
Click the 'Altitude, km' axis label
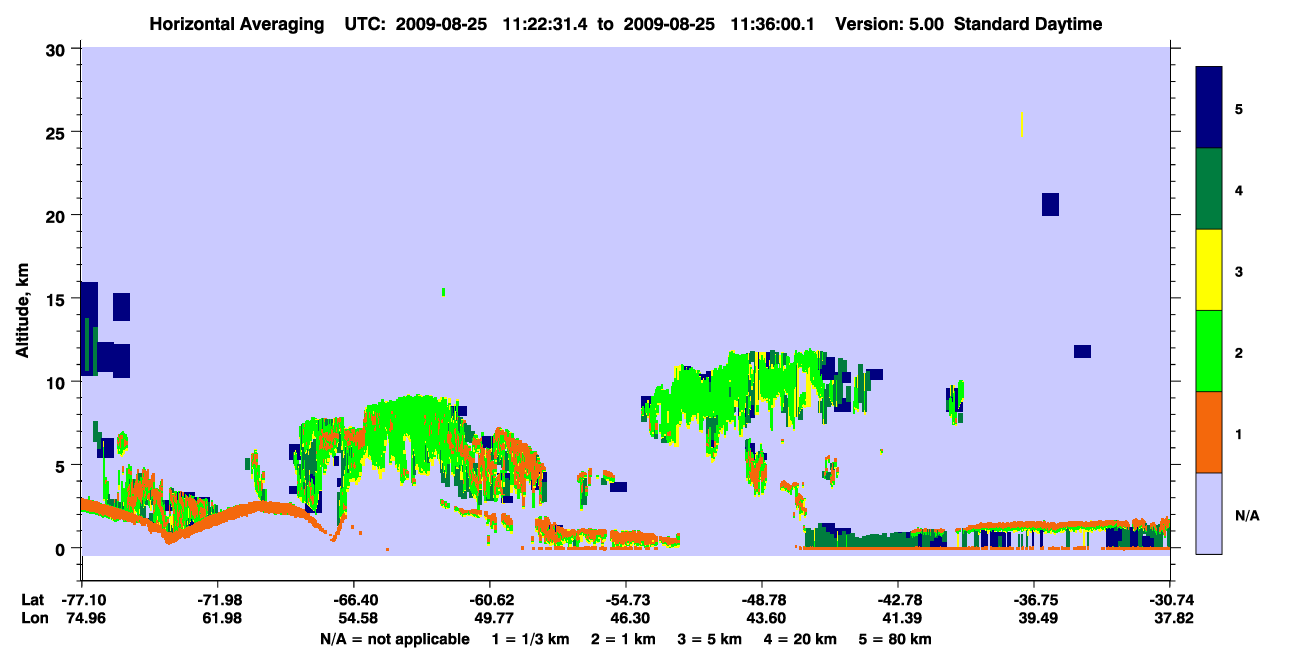[x=22, y=311]
